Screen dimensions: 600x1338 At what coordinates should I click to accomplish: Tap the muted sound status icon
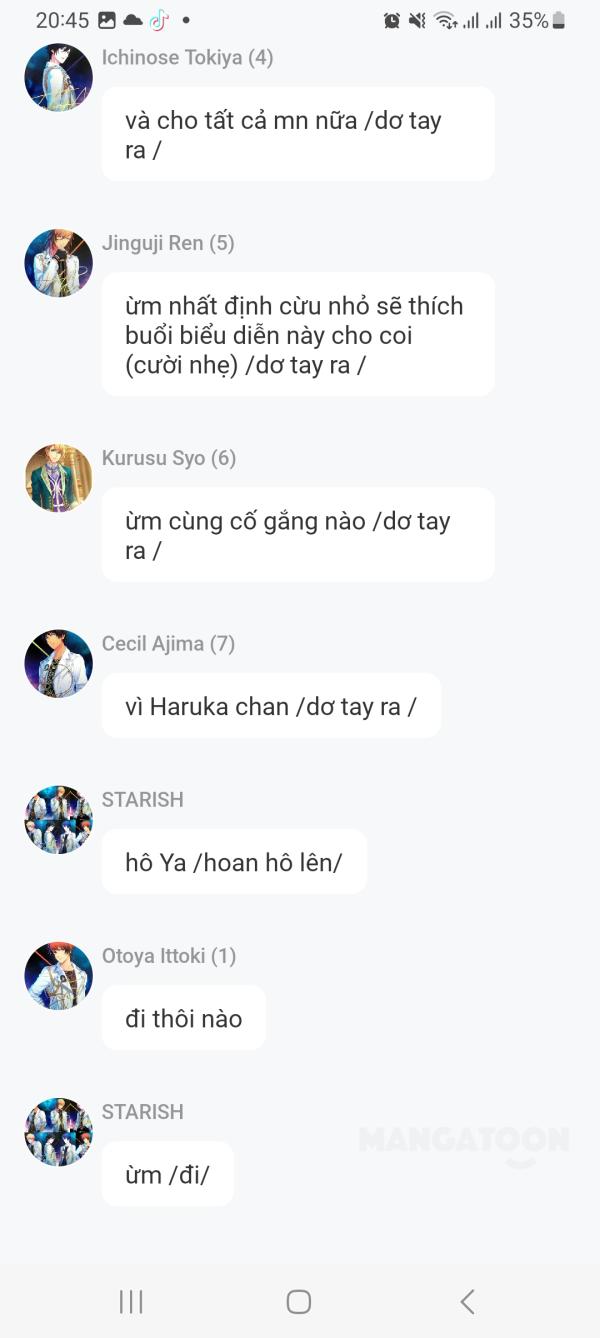[x=417, y=20]
